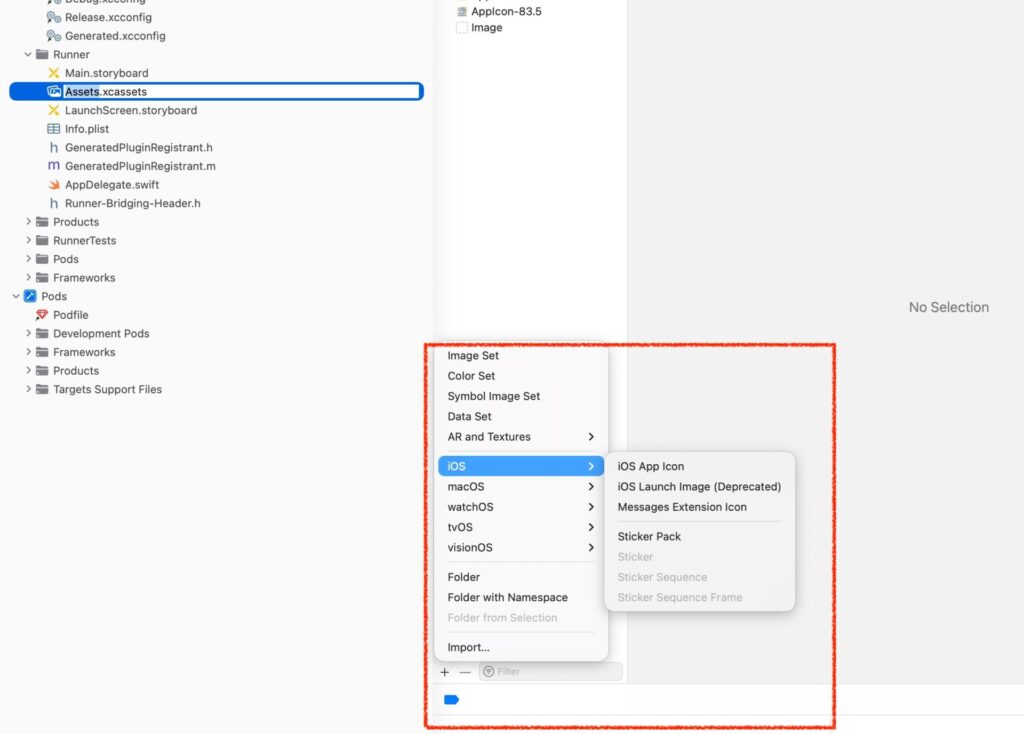The width and height of the screenshot is (1024, 734).
Task: Select Sticker Pack option
Action: click(x=649, y=537)
